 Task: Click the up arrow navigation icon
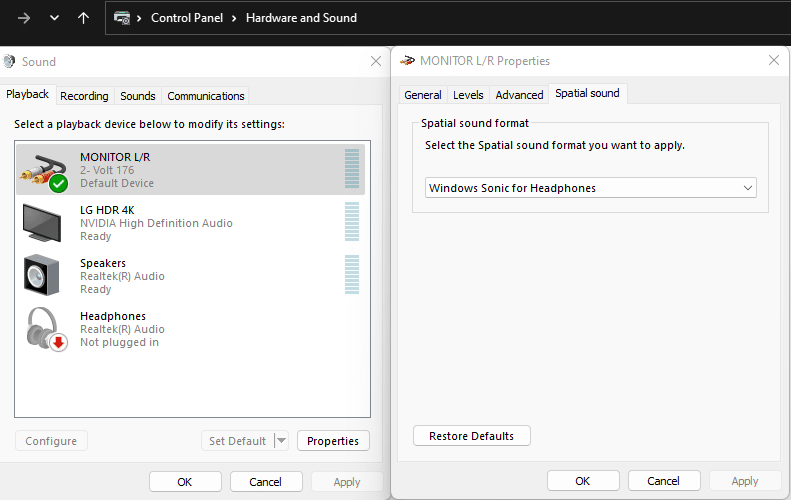pos(84,18)
